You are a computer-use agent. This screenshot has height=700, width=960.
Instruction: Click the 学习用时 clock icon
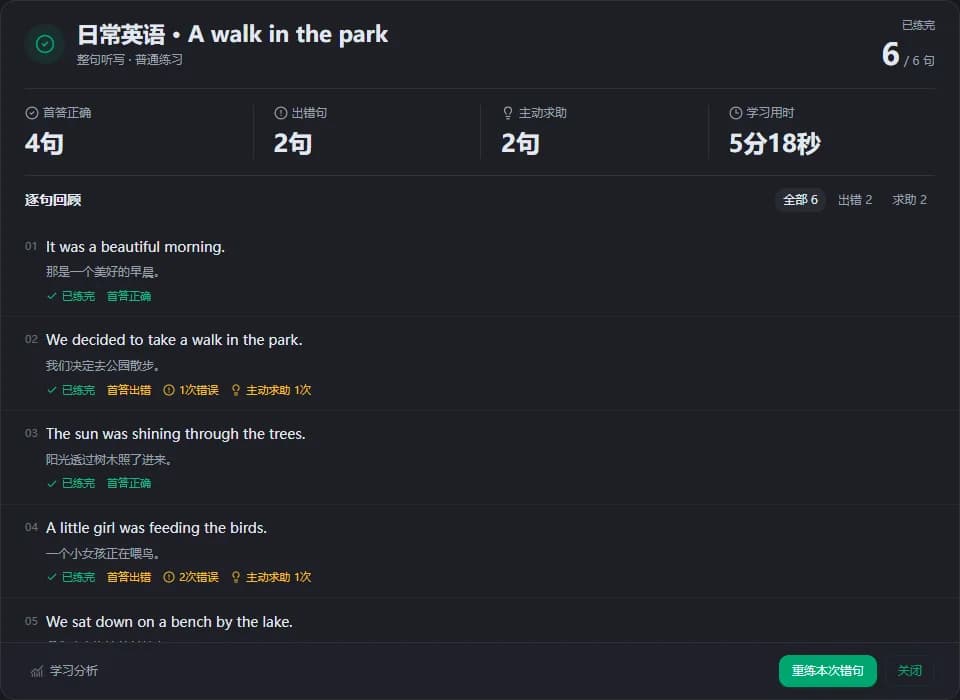735,113
